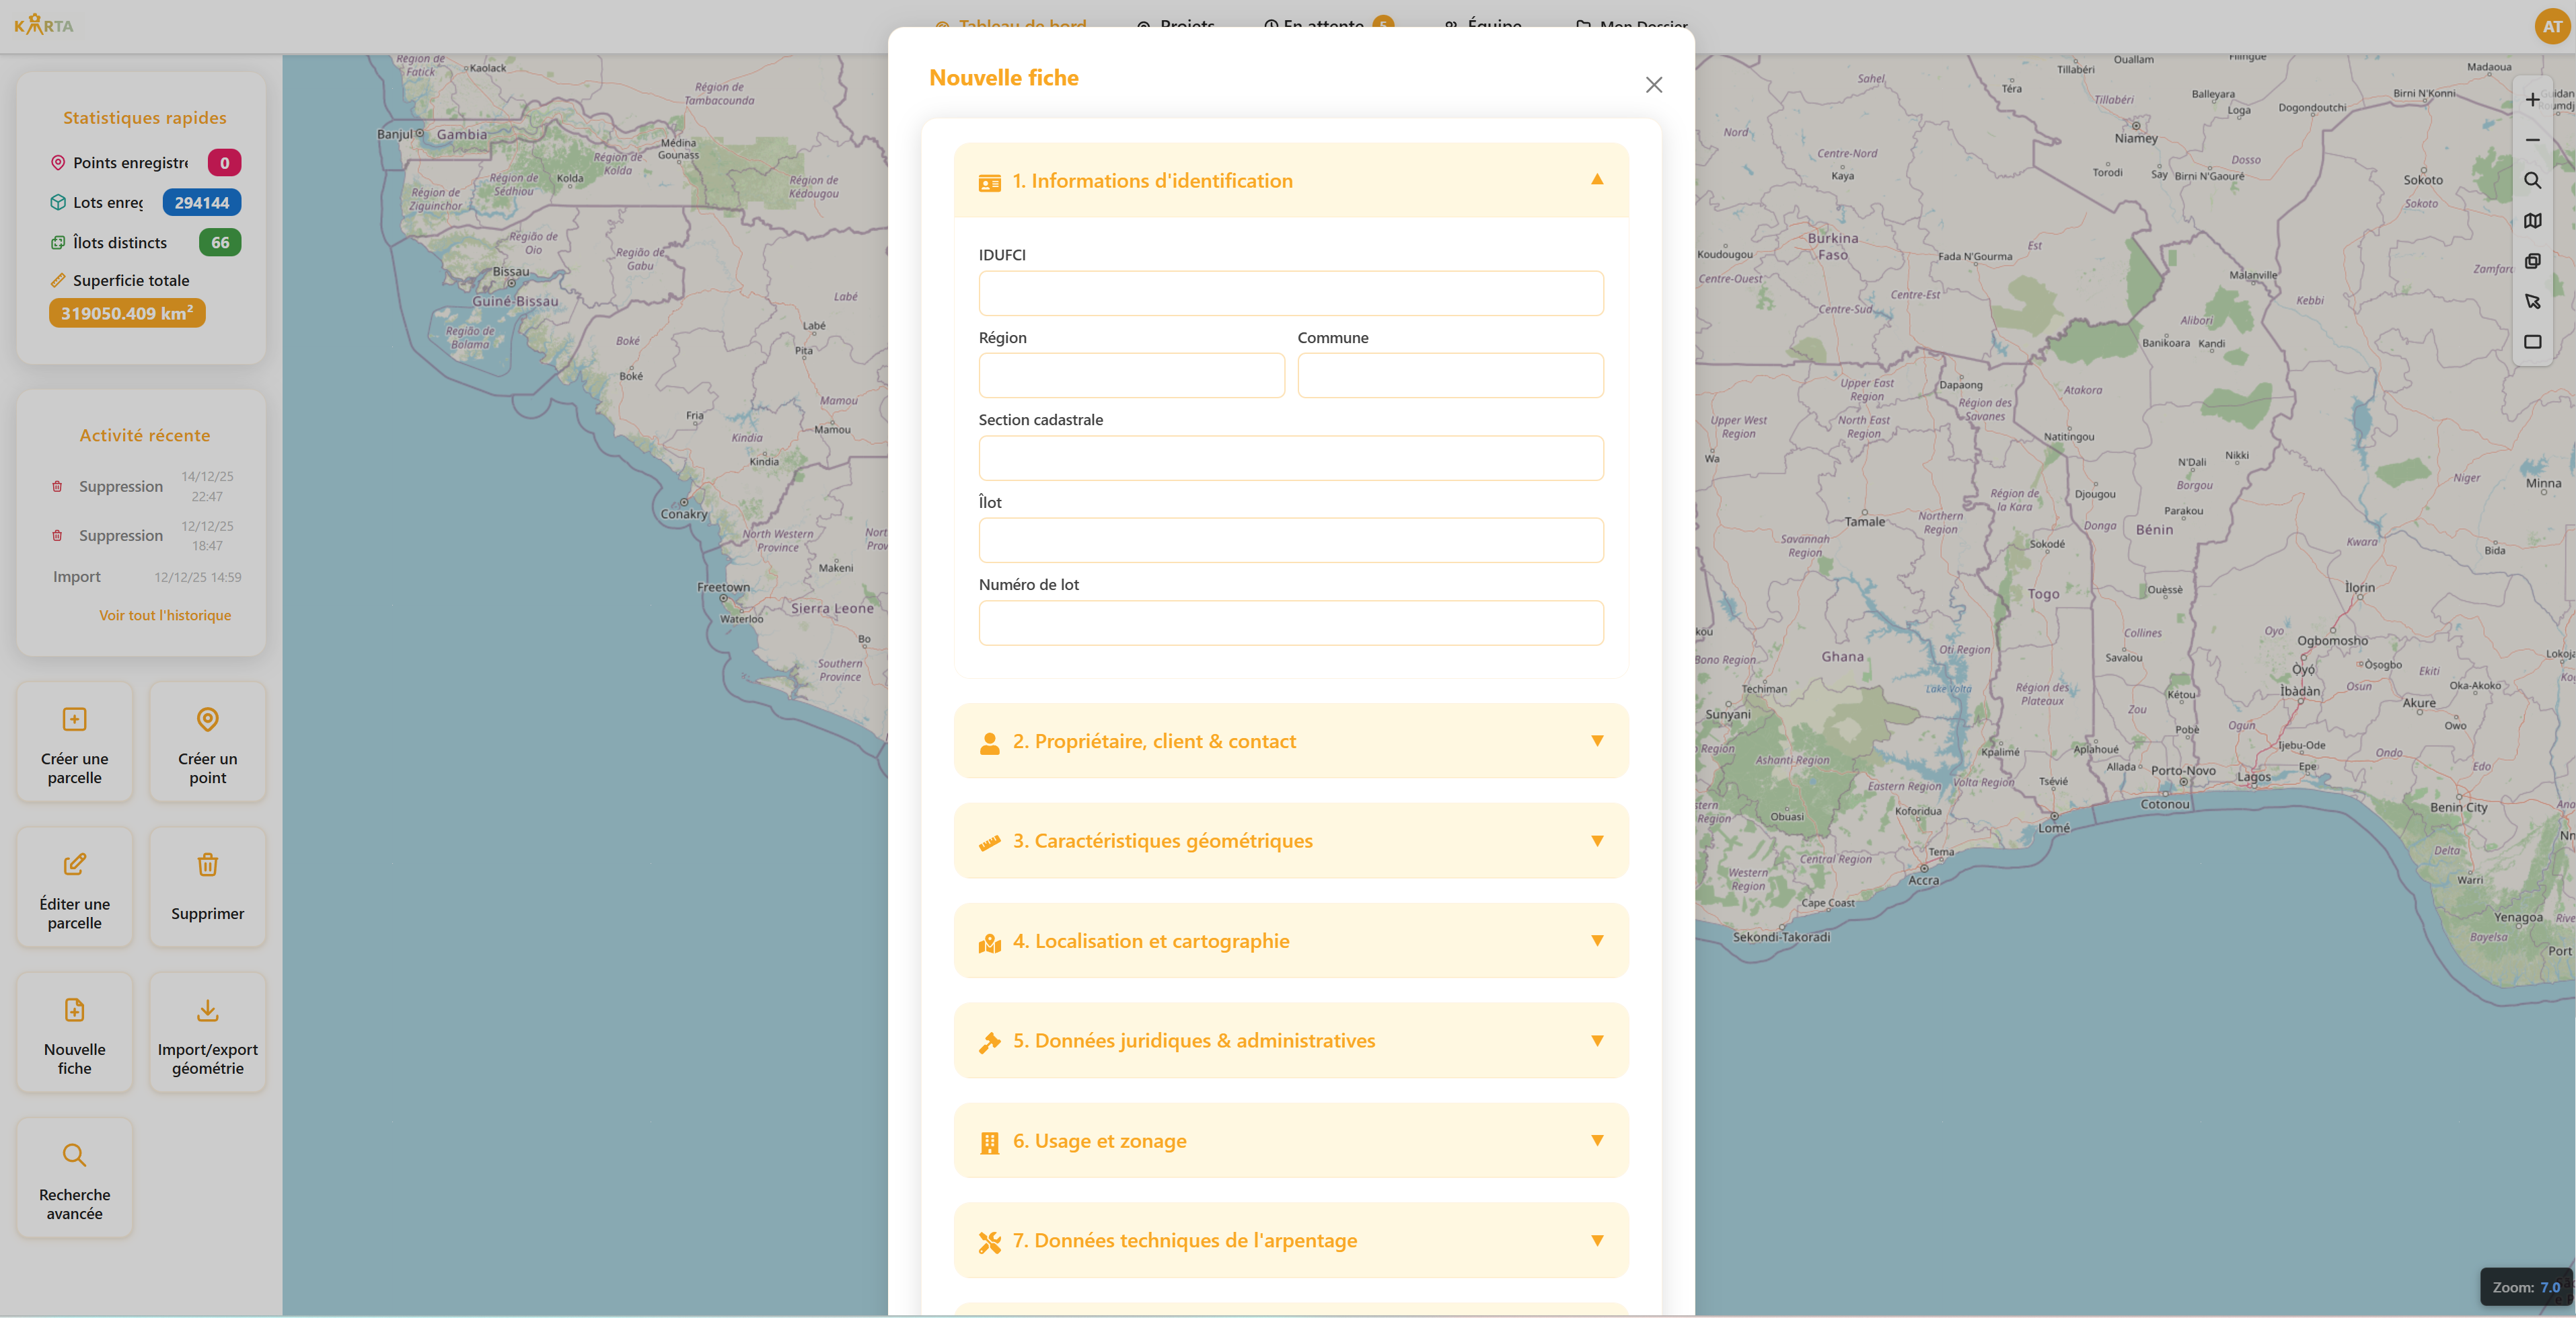This screenshot has height=1318, width=2576.
Task: Zoom out with the map minus icon
Action: (x=2532, y=140)
